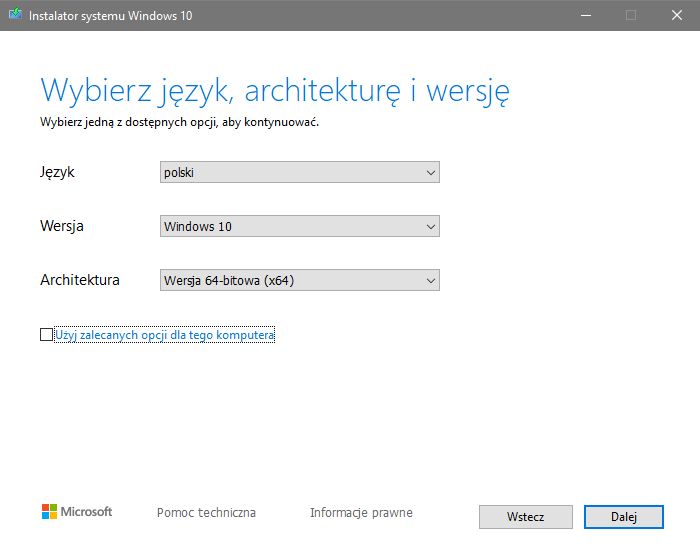
Task: Minimize the Instalator systemu Windows 10 window
Action: [586, 15]
